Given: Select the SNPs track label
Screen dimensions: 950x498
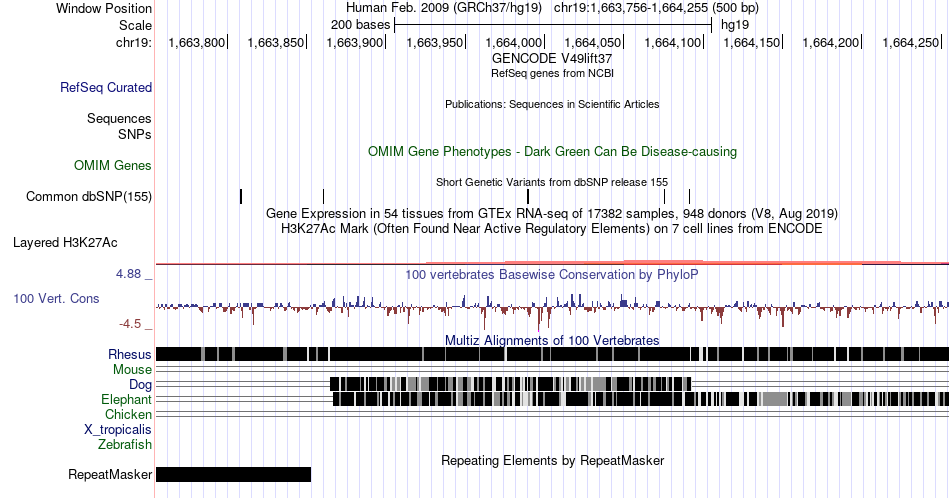Looking at the screenshot, I should [x=135, y=134].
